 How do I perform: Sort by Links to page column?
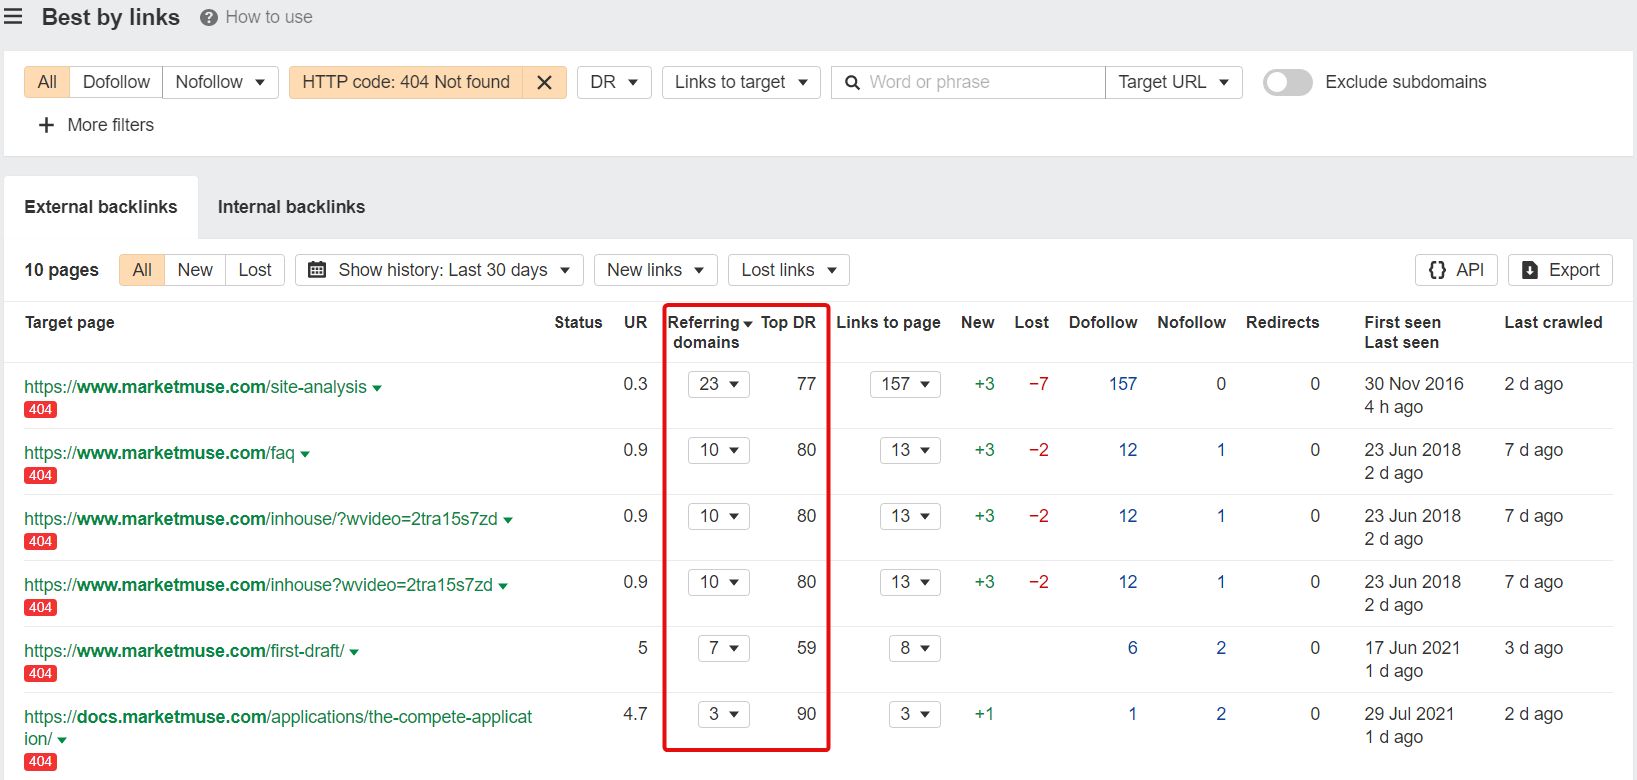[888, 322]
